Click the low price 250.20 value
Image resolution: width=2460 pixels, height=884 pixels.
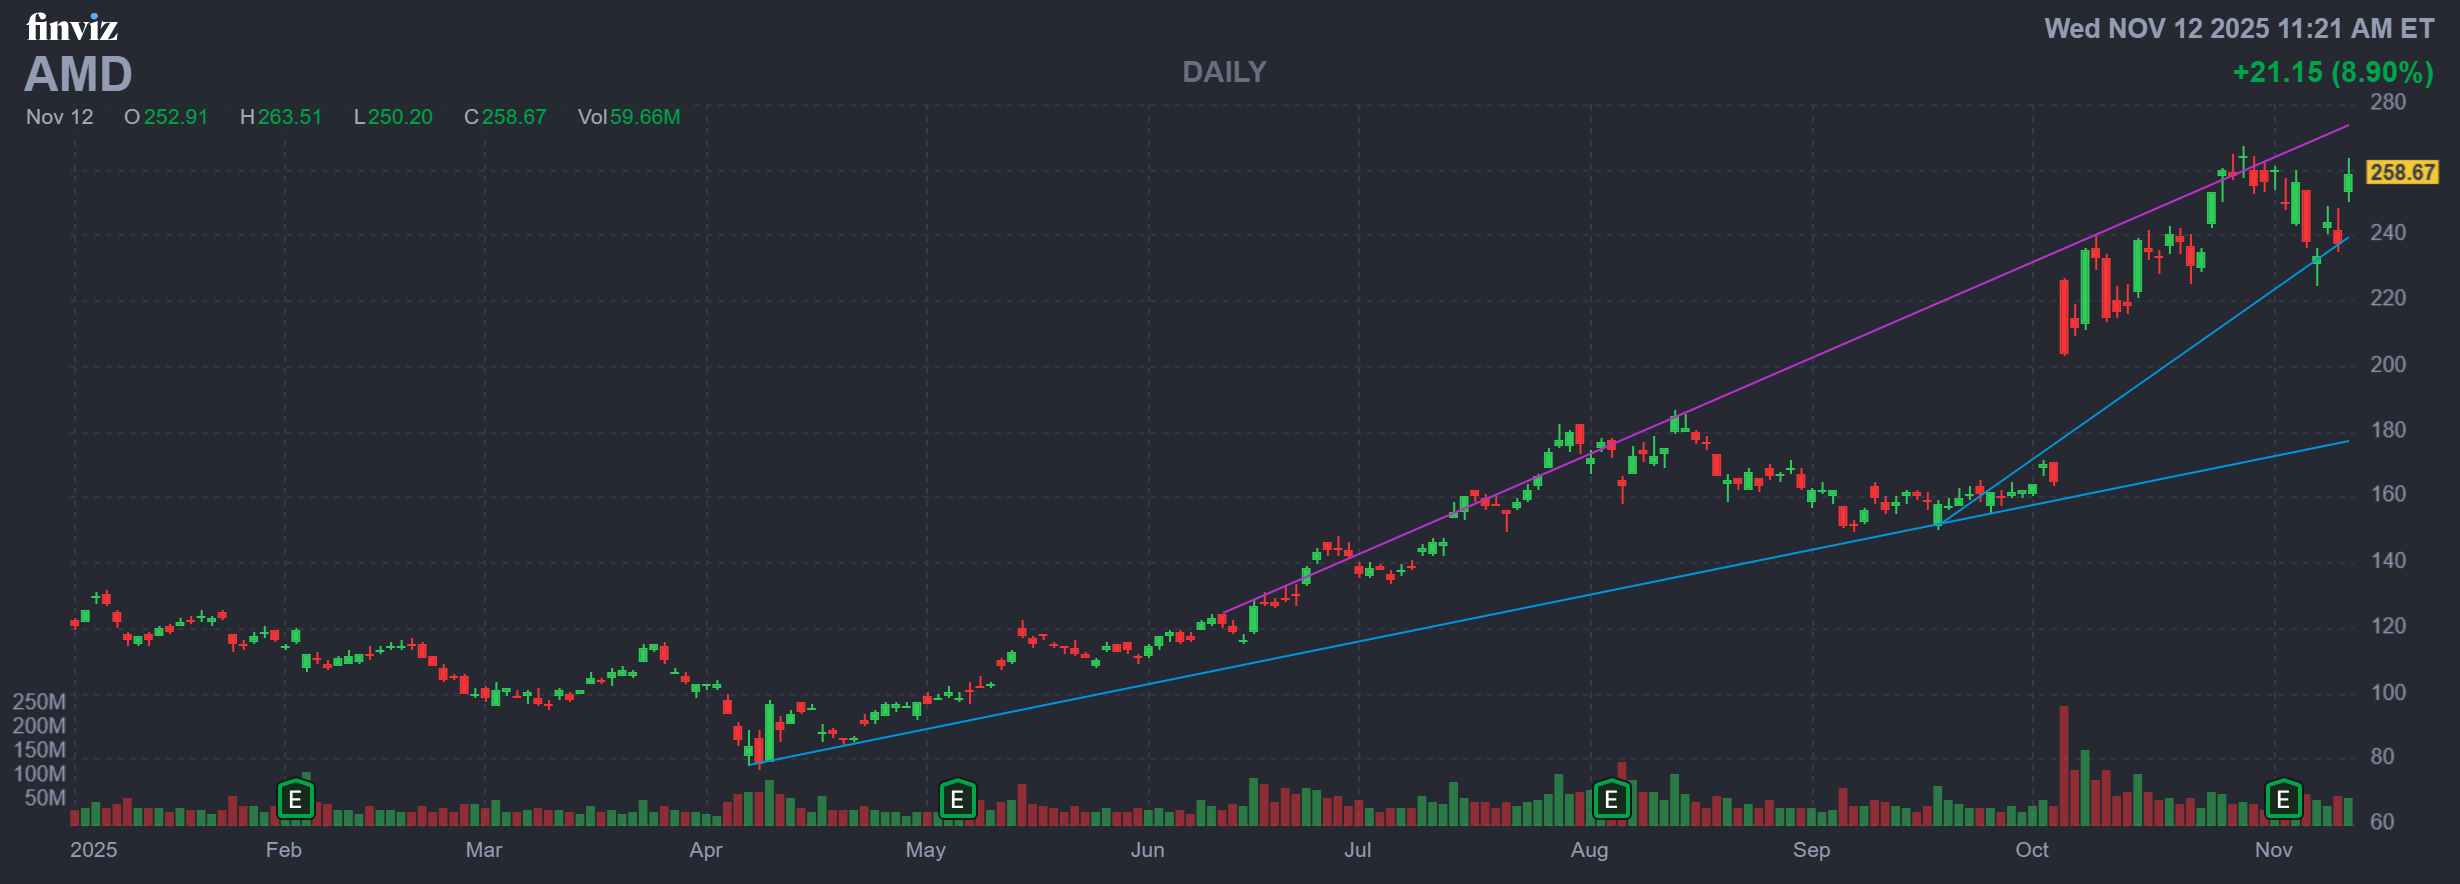tap(400, 117)
